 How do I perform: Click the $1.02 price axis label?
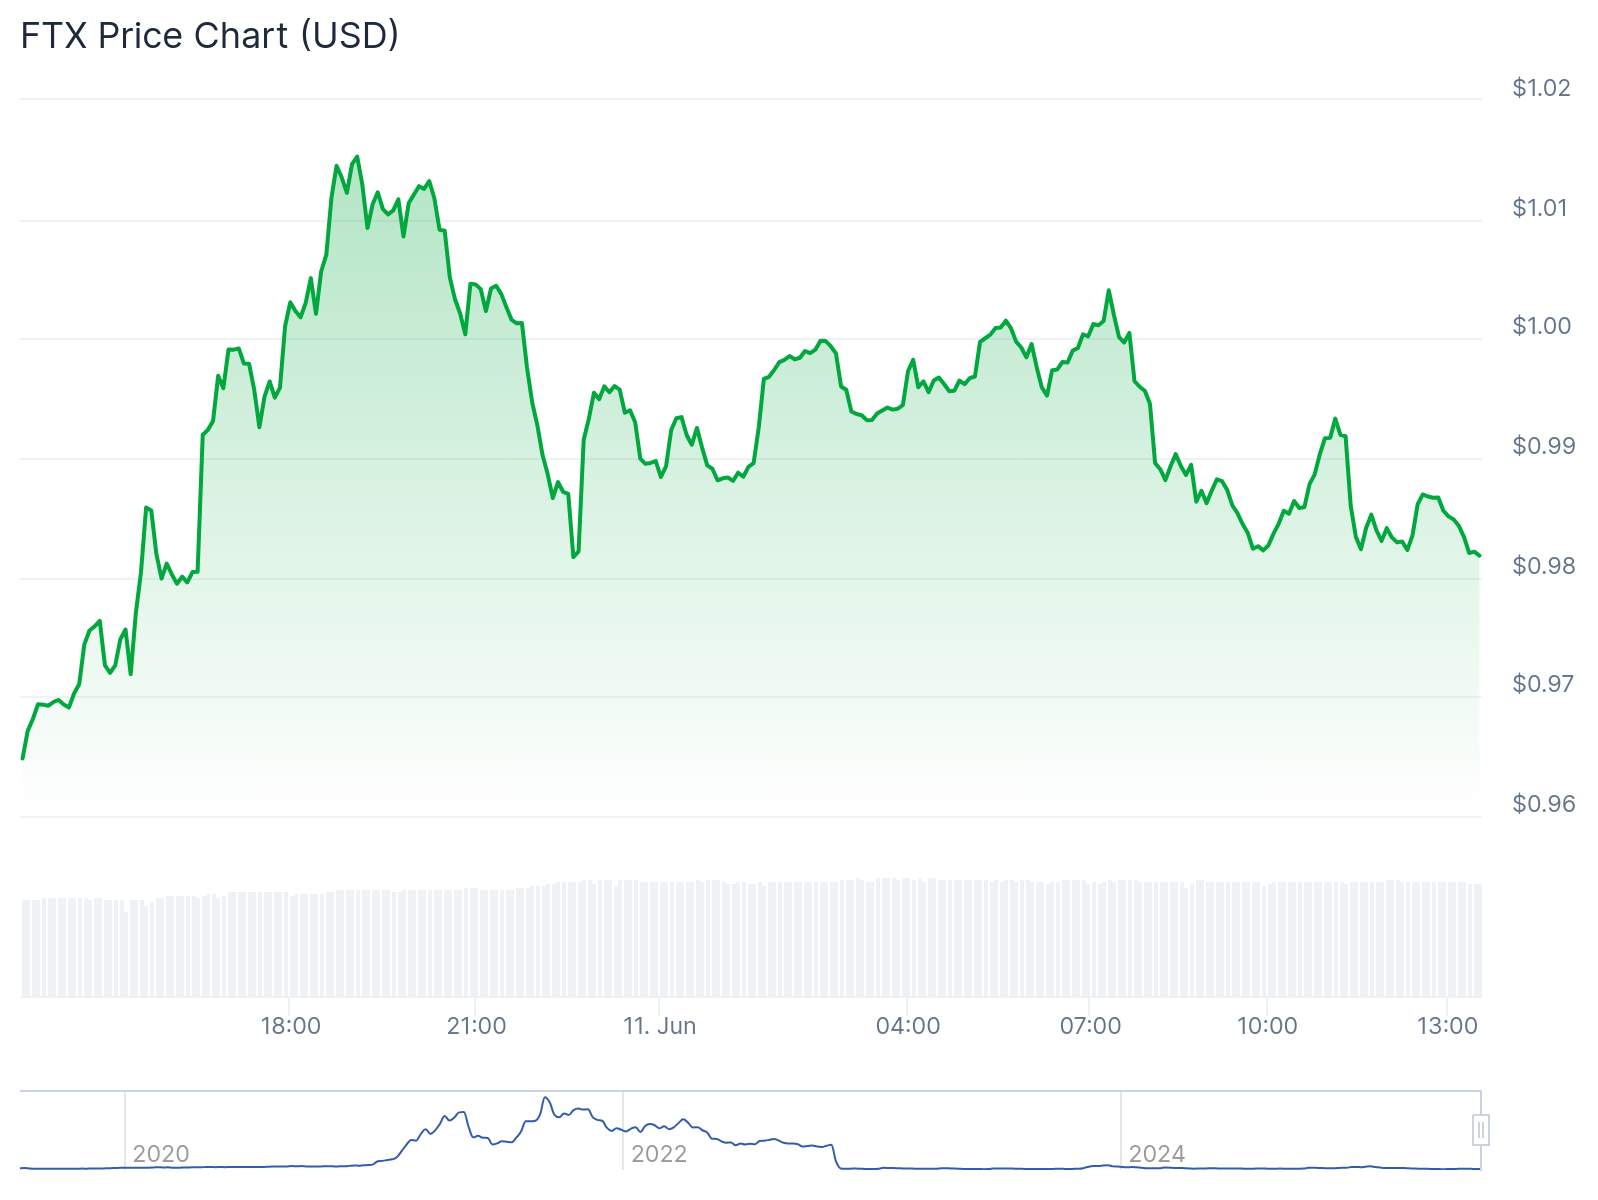pos(1541,88)
